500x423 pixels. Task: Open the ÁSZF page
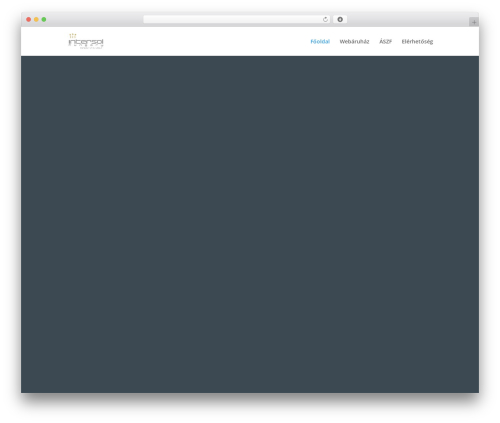(385, 41)
